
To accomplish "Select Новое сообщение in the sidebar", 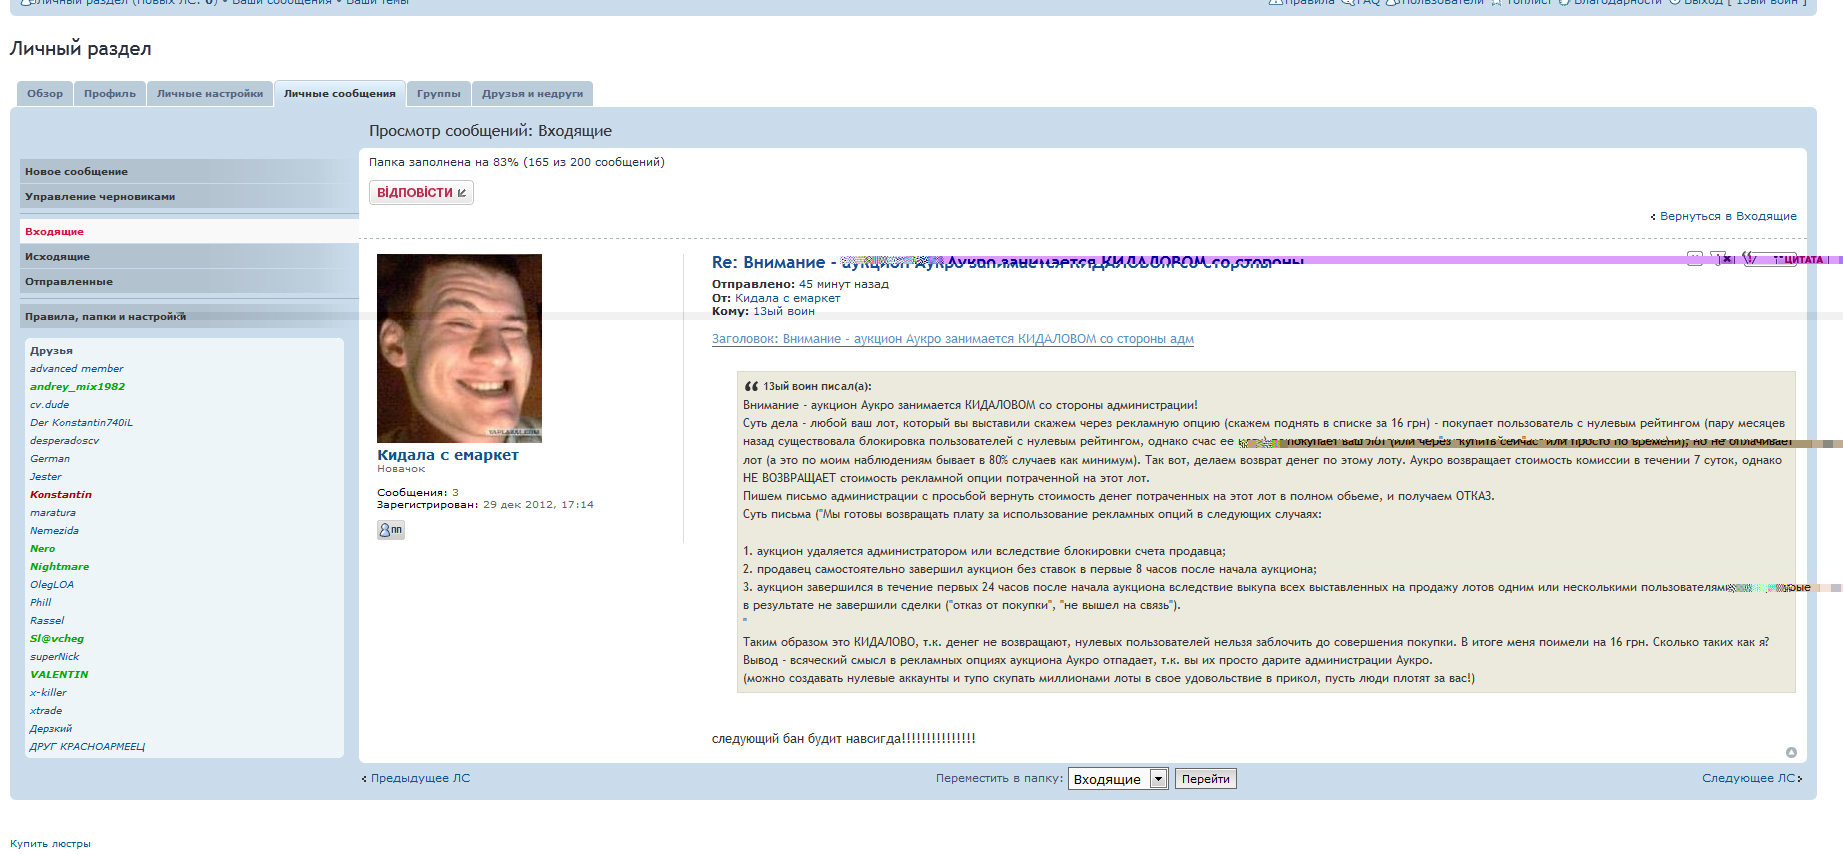I will [x=77, y=172].
